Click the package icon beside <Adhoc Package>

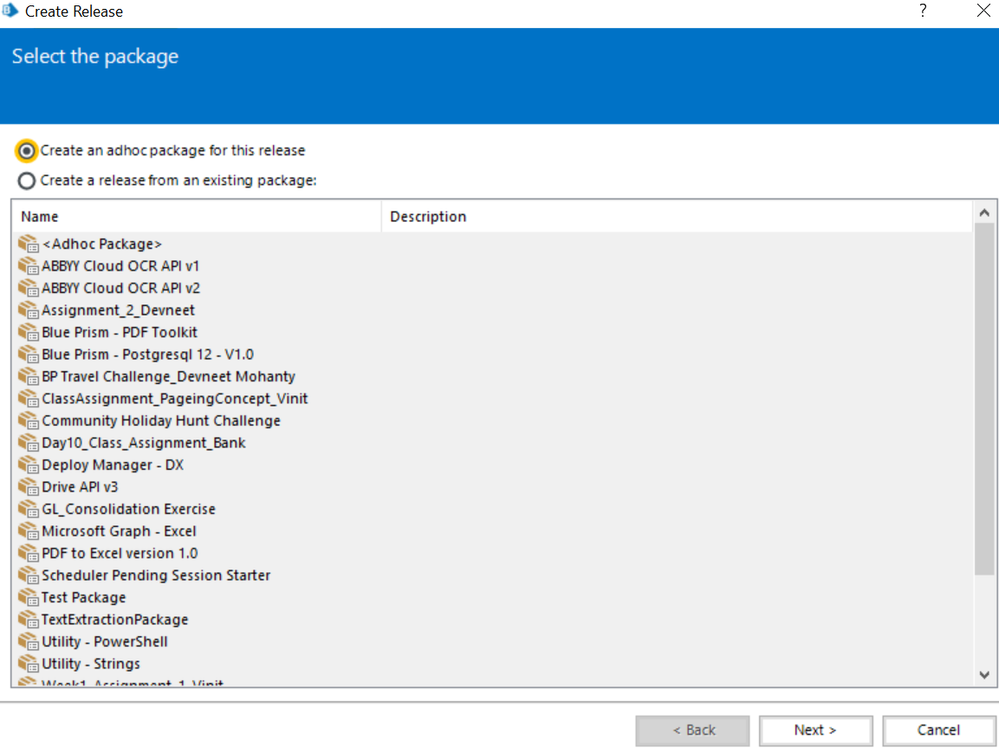(x=29, y=244)
